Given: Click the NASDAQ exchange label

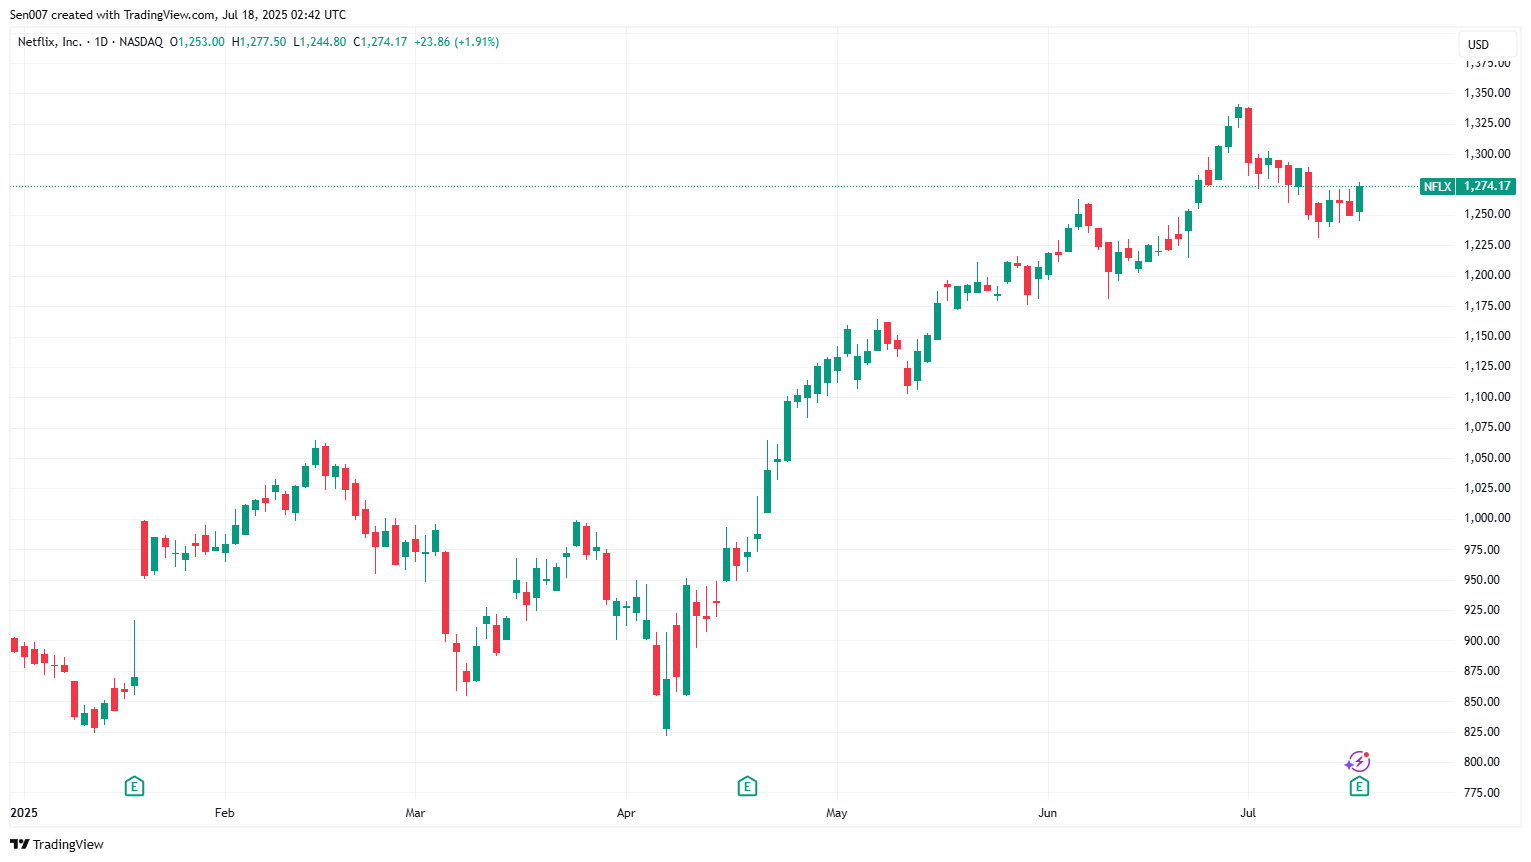Looking at the screenshot, I should [x=141, y=42].
